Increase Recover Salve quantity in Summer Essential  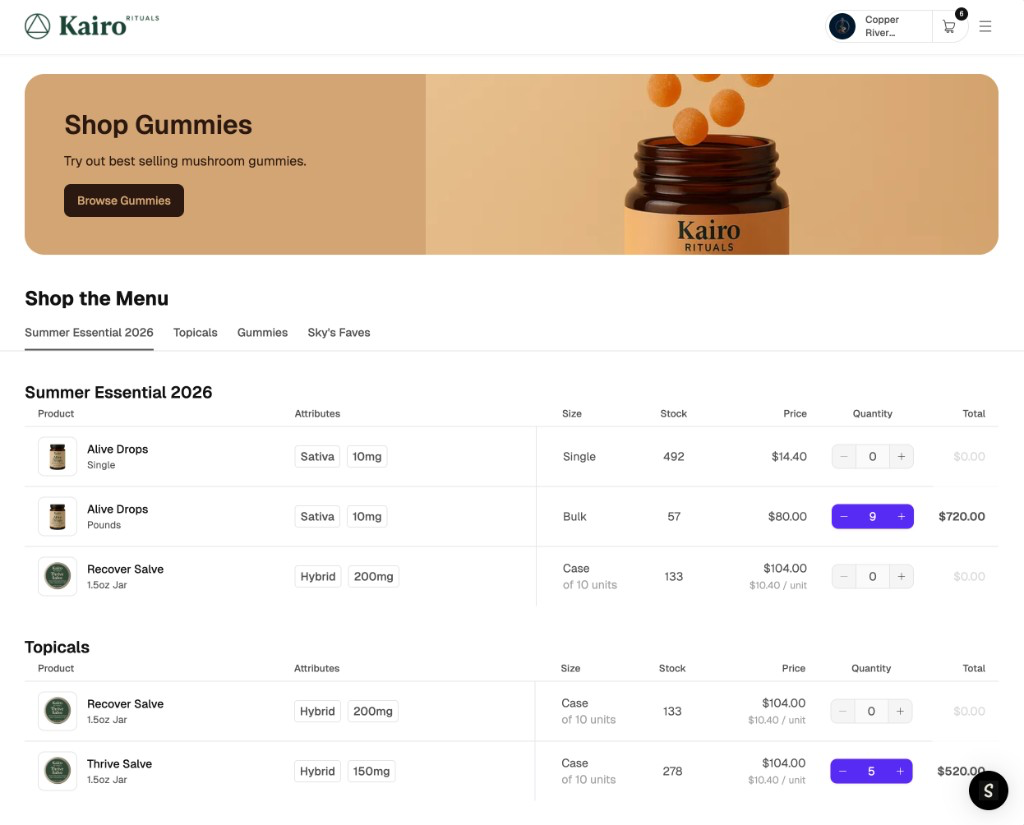(901, 577)
